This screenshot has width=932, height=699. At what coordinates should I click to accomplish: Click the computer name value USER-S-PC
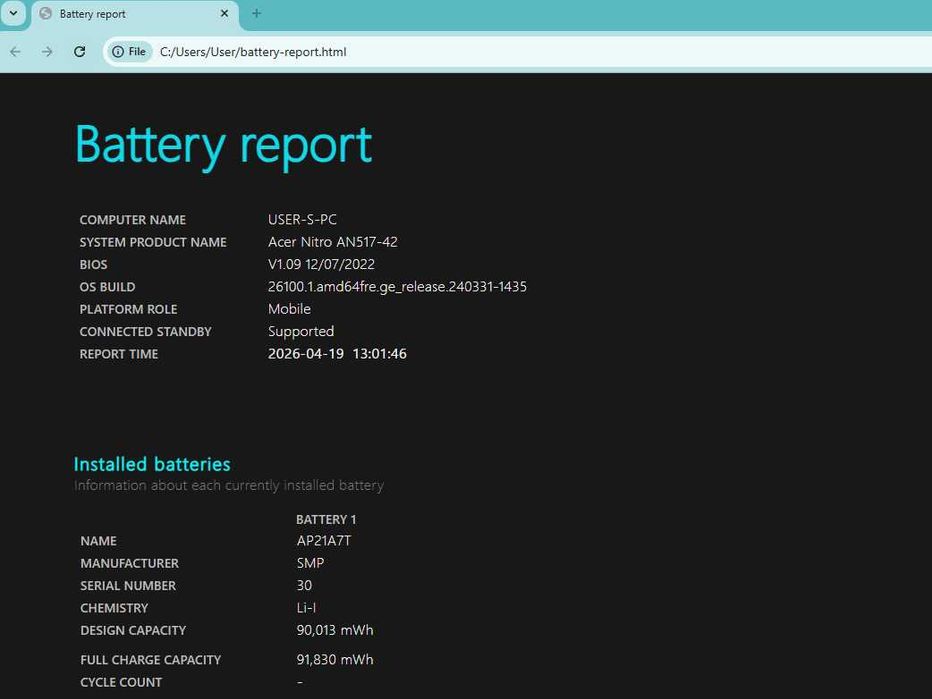pos(302,219)
